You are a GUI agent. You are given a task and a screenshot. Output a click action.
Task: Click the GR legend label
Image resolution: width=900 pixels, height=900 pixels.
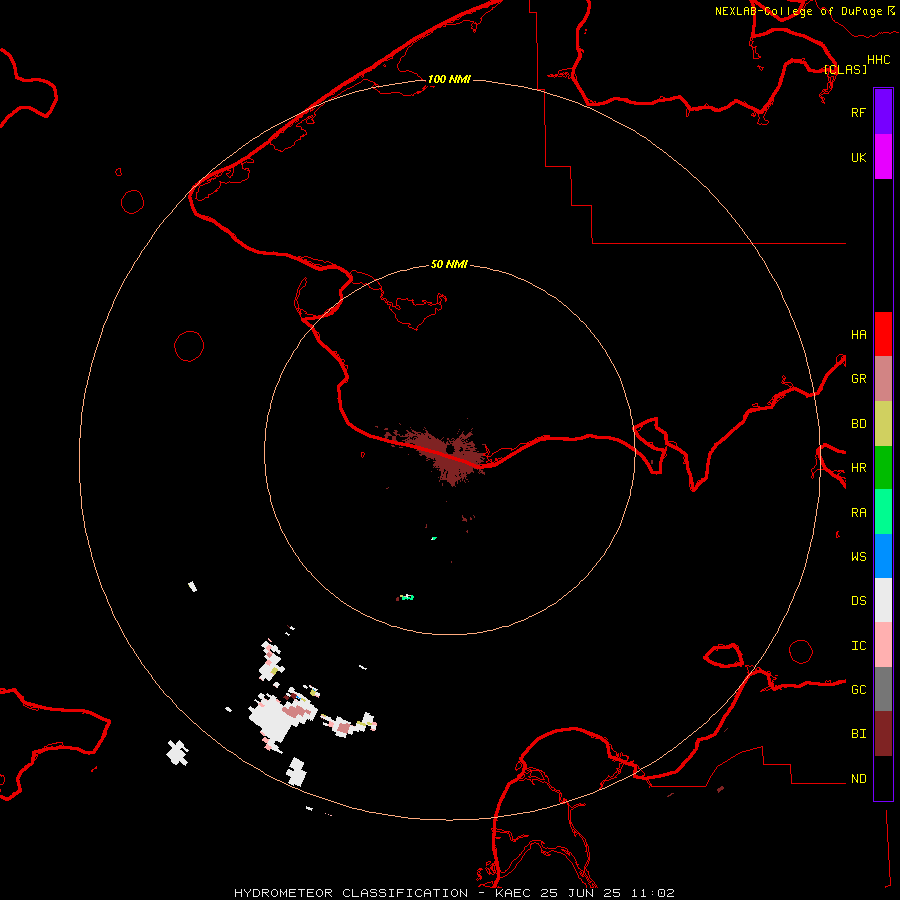pyautogui.click(x=858, y=379)
